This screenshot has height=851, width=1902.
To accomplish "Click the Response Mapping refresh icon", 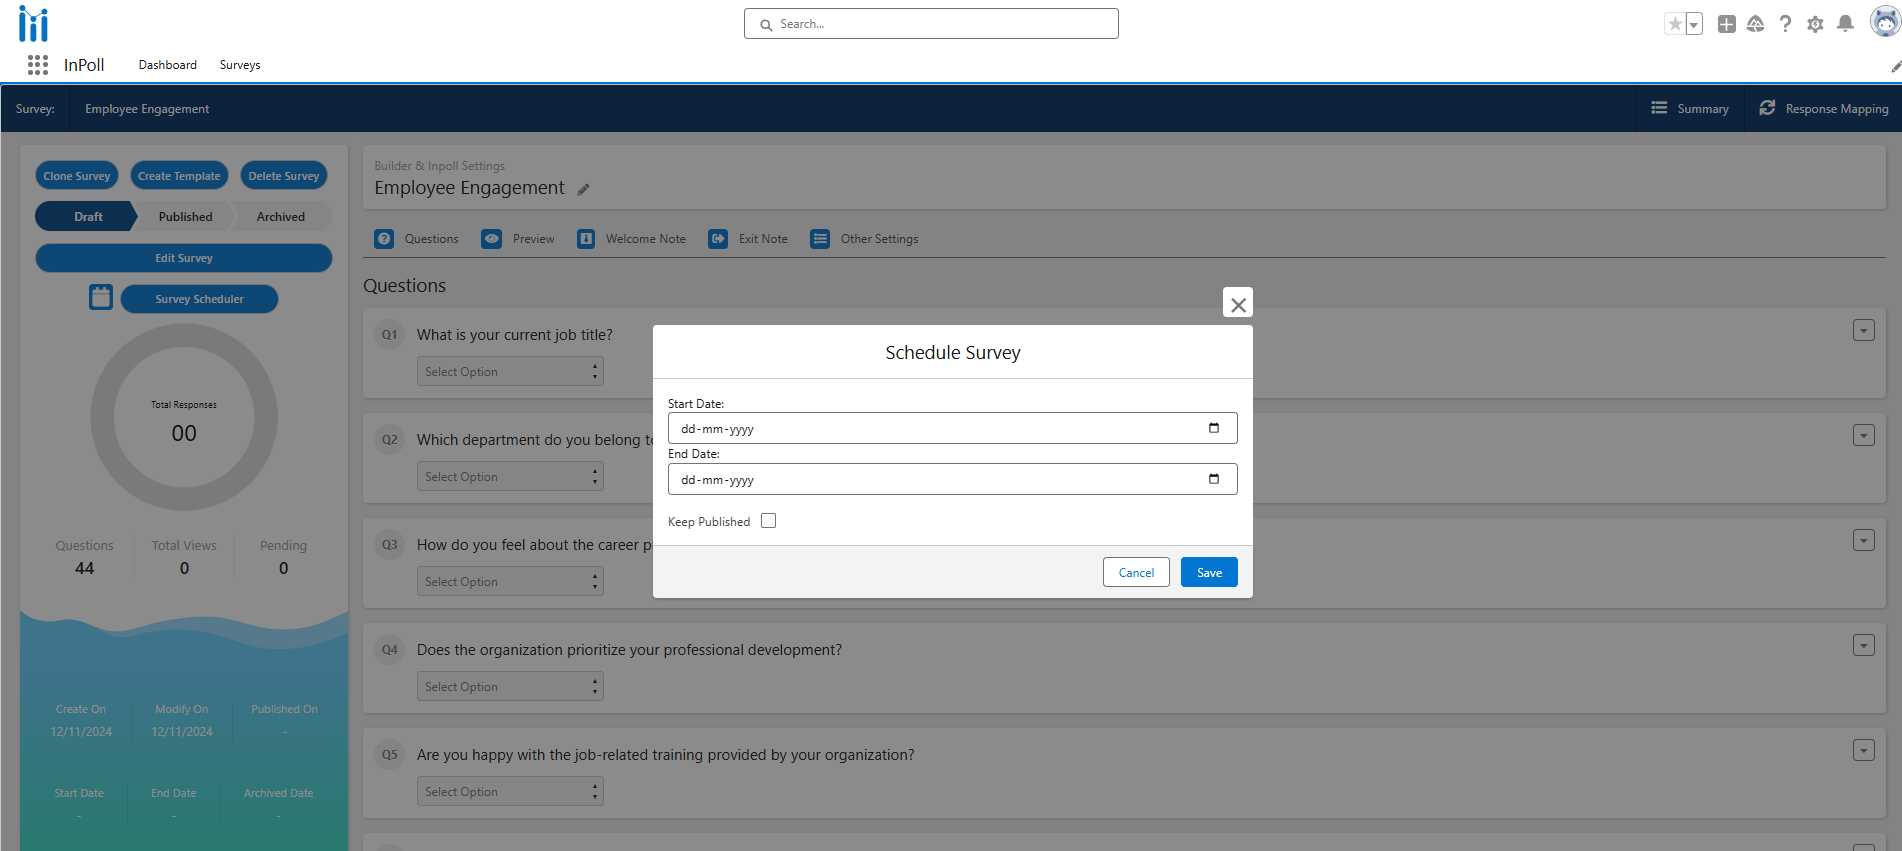I will [1767, 108].
